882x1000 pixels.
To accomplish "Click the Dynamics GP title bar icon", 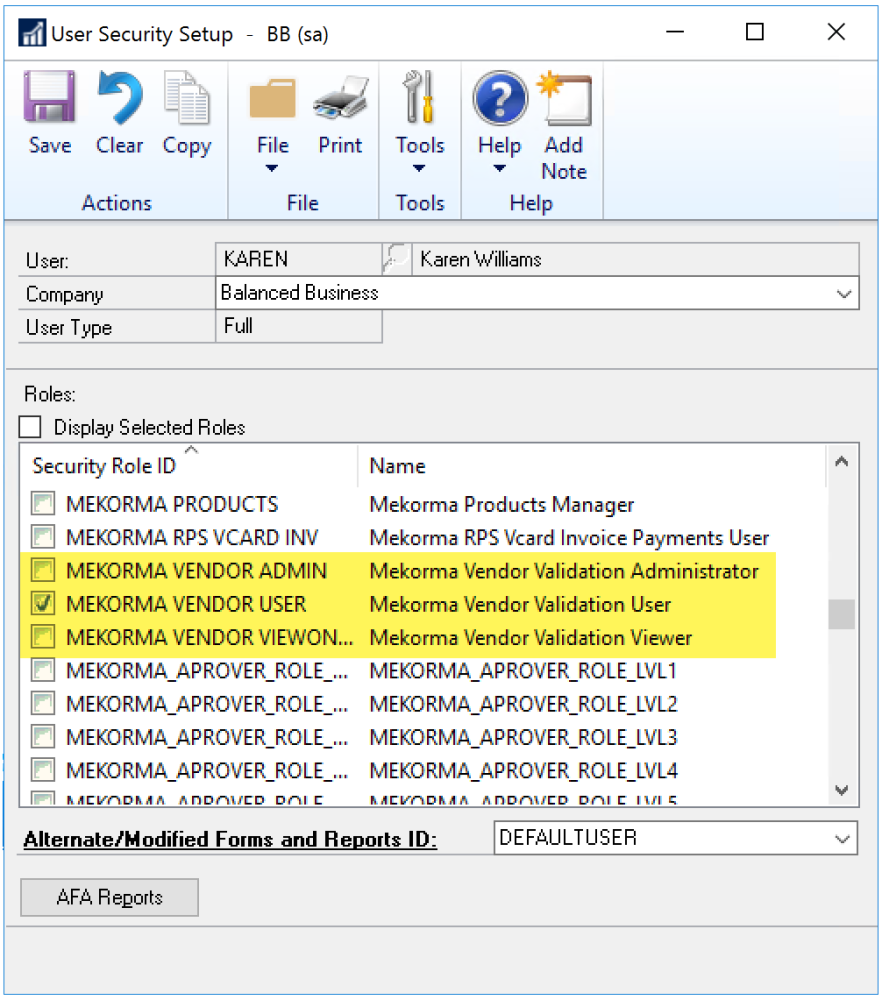I will click(x=32, y=33).
